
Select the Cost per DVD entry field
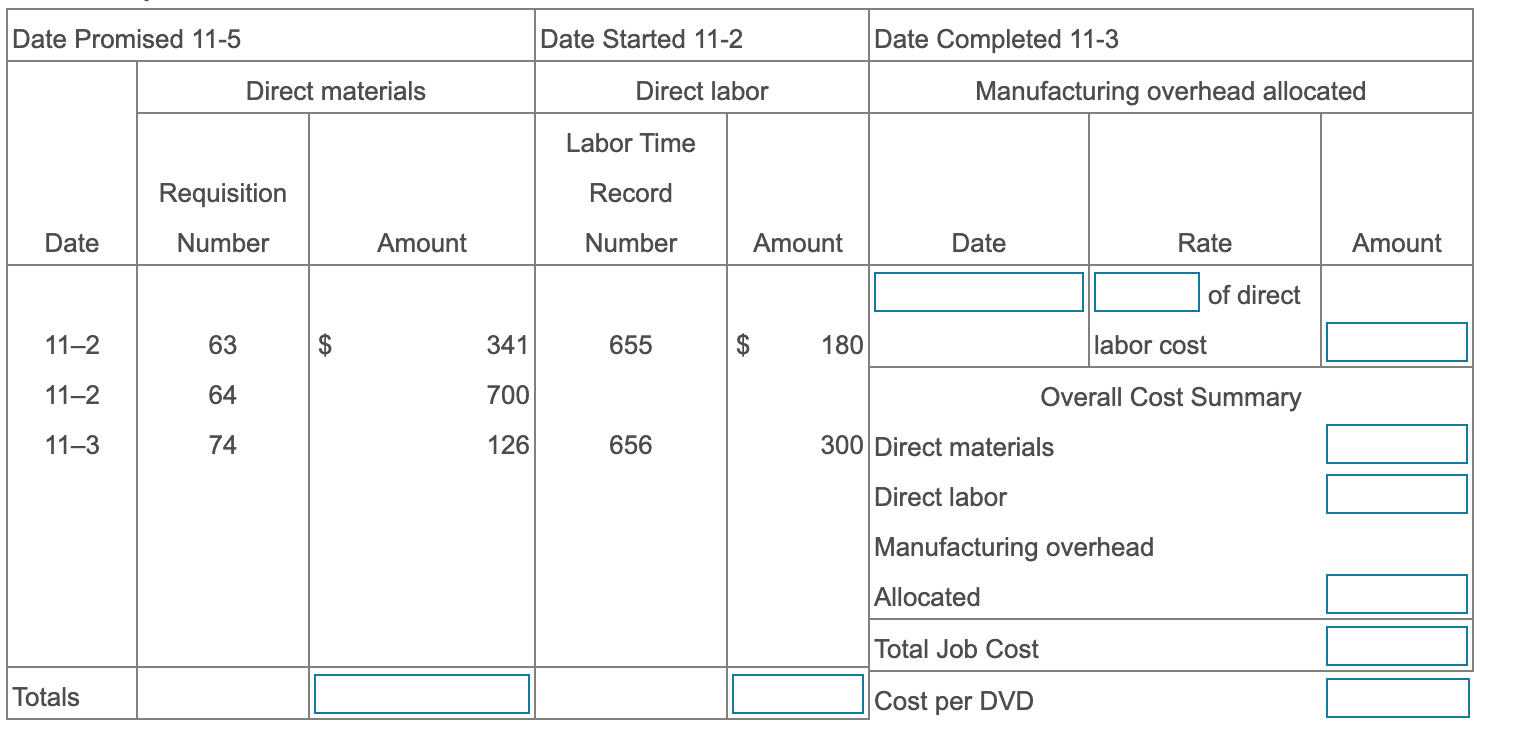pos(1396,697)
